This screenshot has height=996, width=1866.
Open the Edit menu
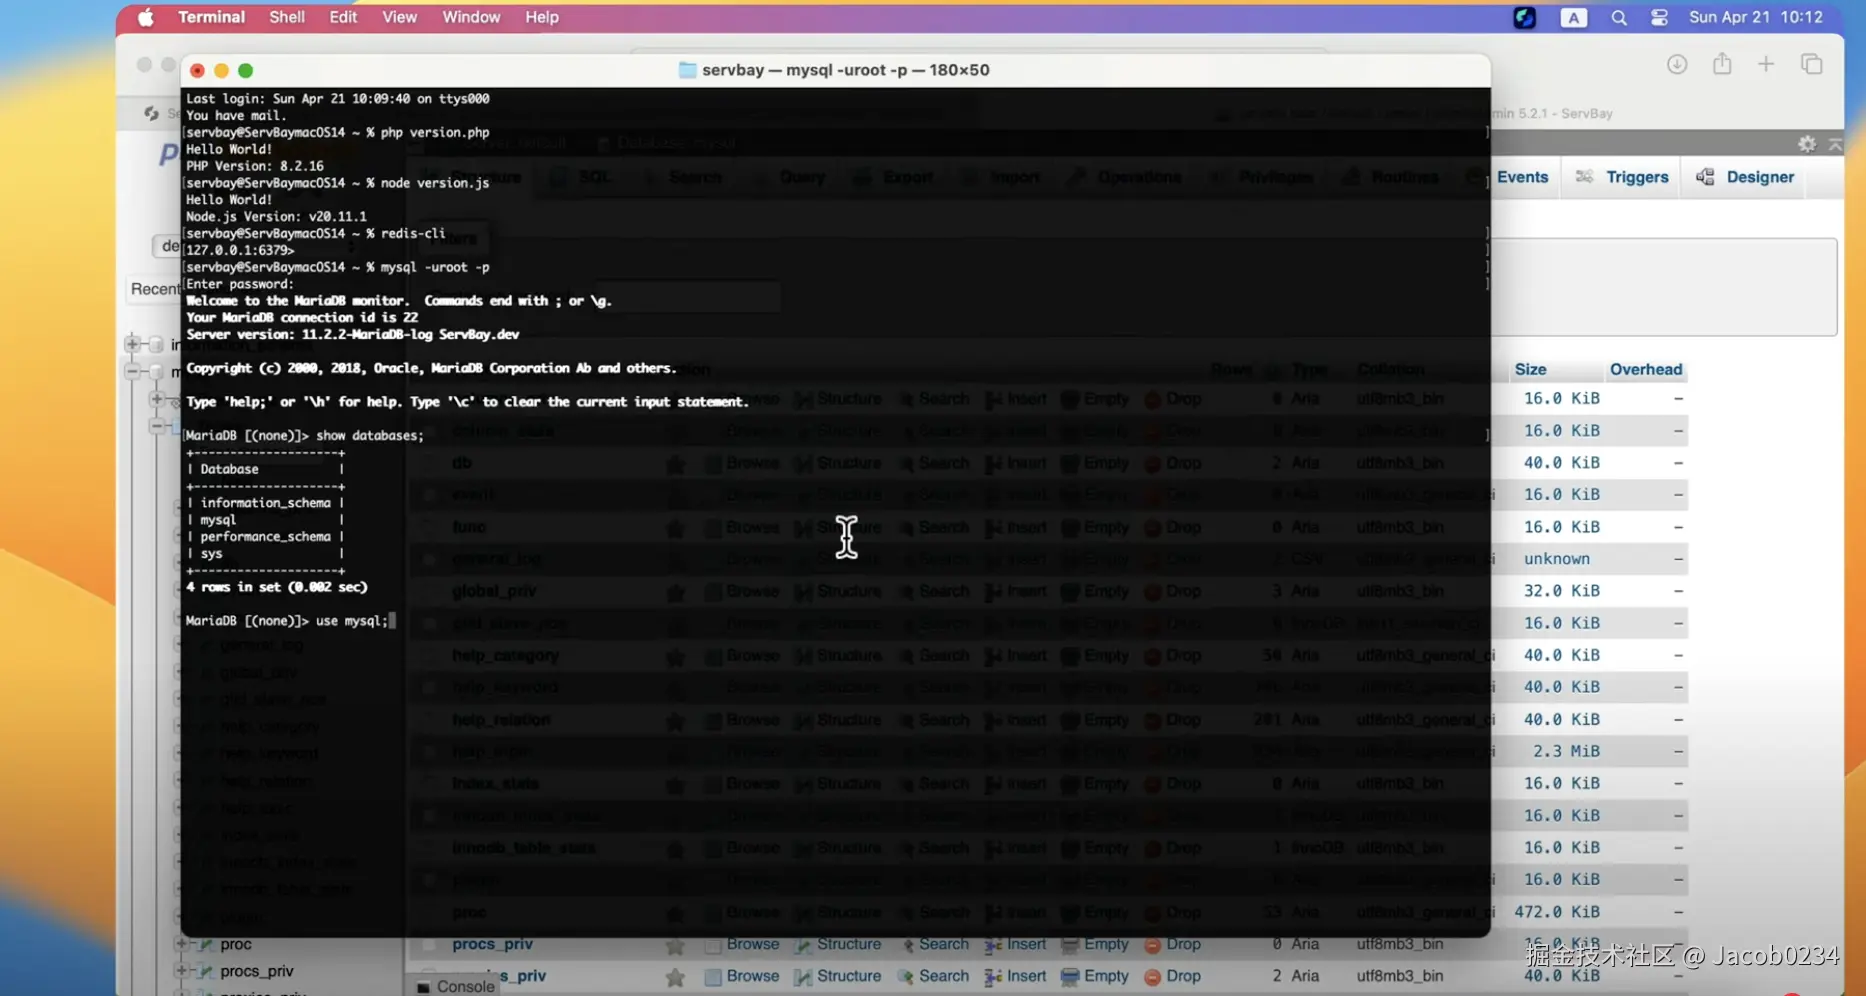click(x=343, y=17)
